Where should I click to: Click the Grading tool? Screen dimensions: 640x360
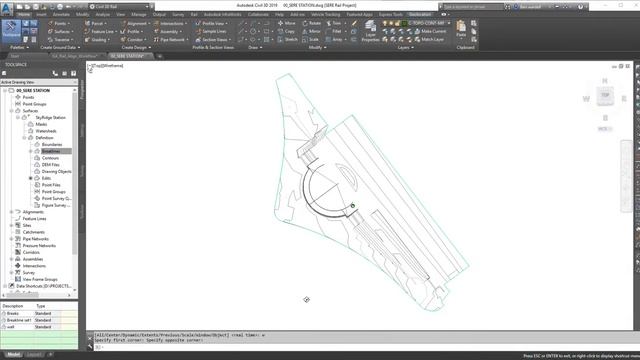point(97,40)
